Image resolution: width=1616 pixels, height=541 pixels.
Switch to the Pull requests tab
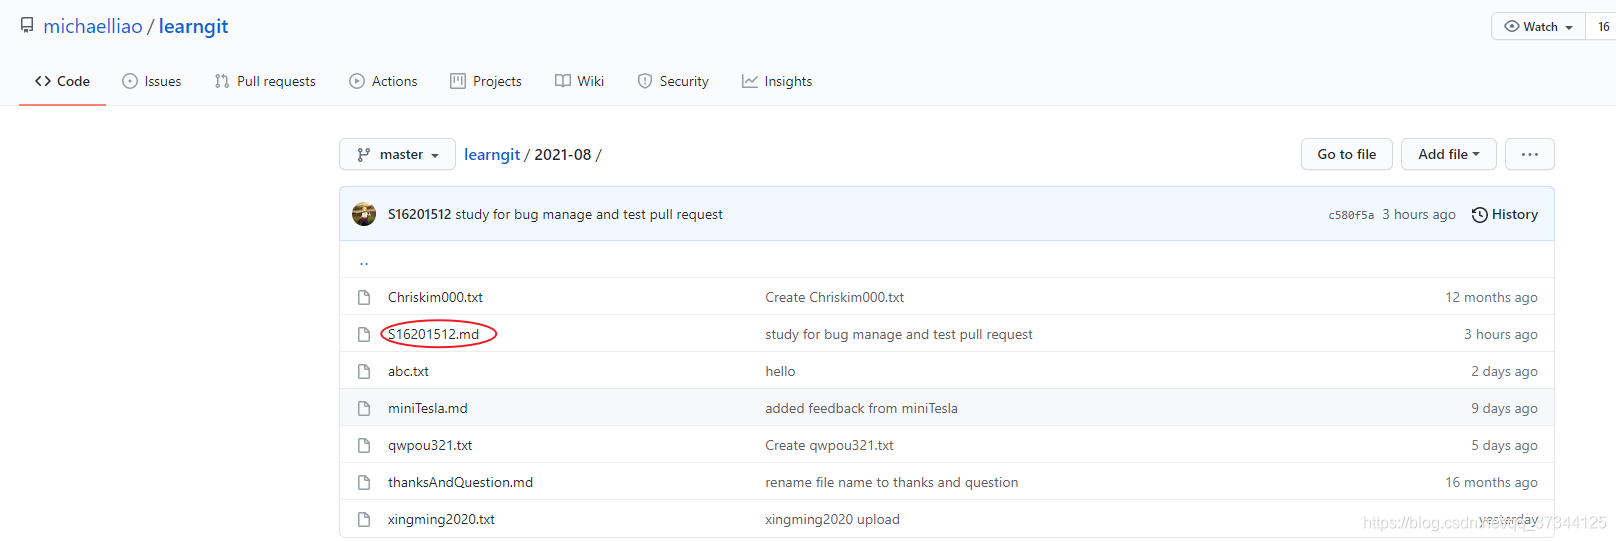(265, 81)
